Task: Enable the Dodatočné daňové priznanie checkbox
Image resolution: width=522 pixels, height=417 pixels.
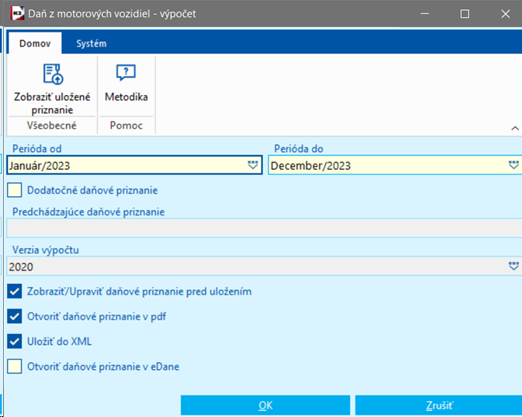Action: point(15,190)
